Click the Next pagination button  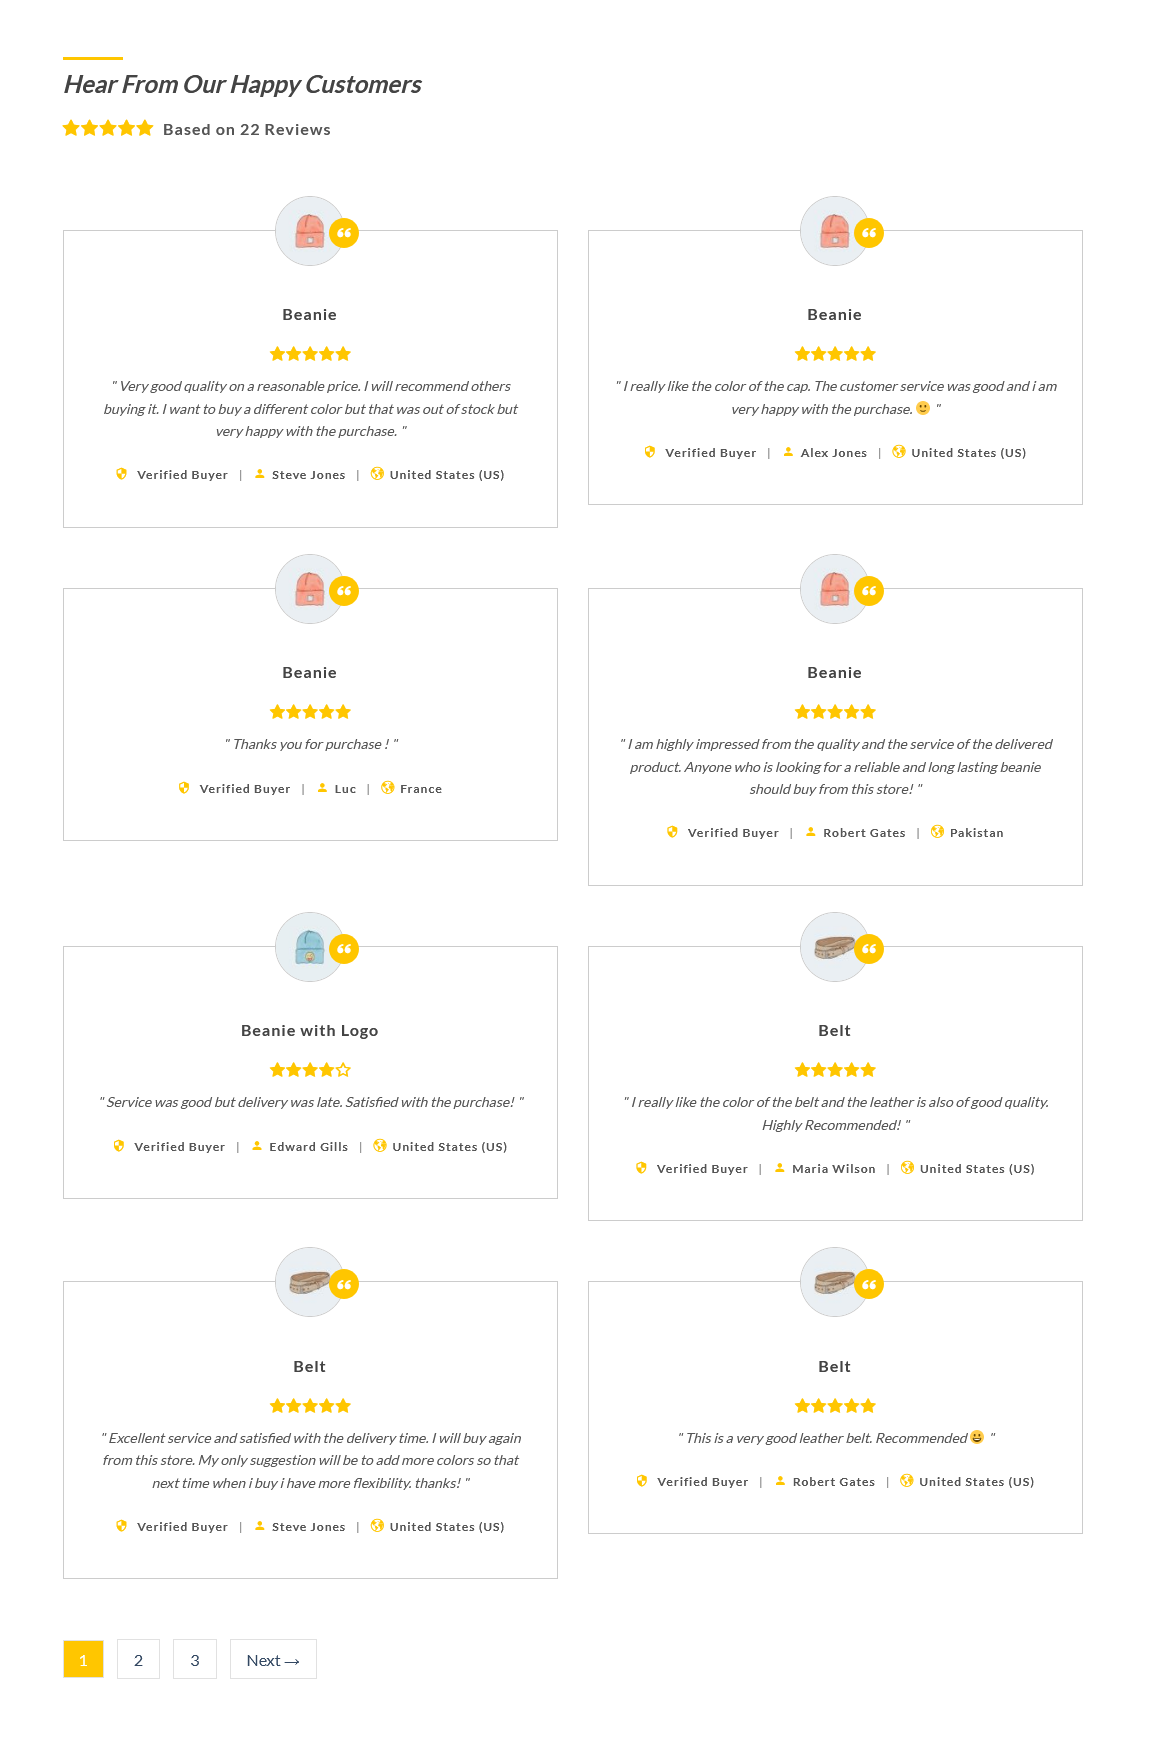click(273, 1659)
